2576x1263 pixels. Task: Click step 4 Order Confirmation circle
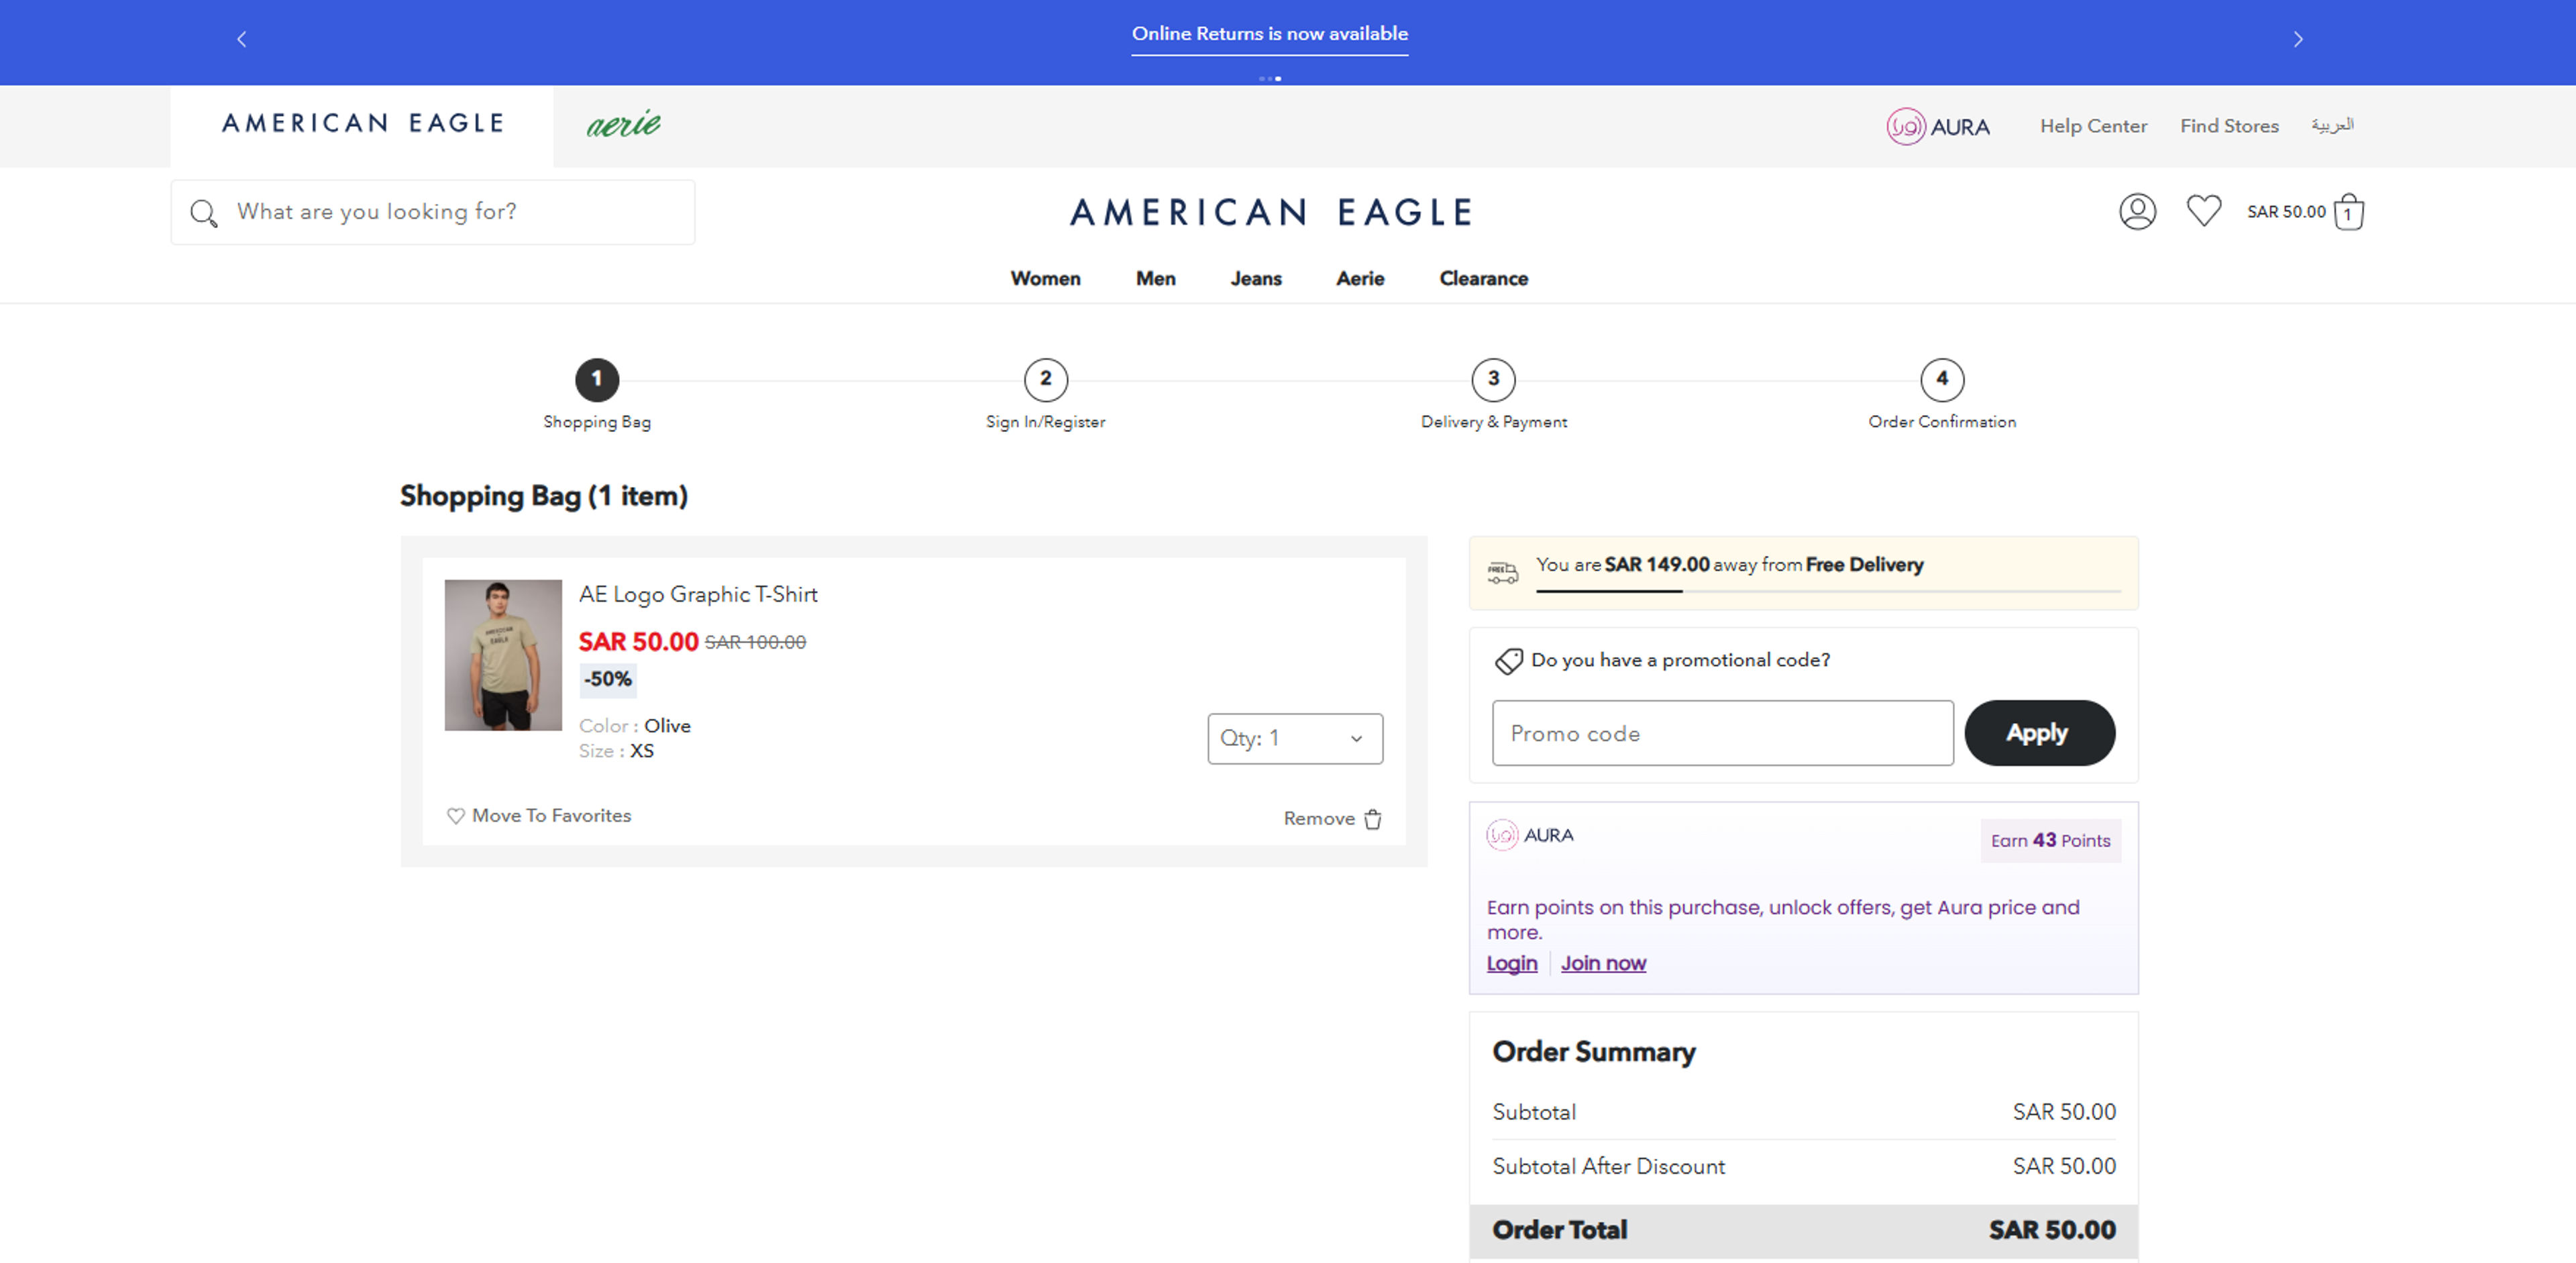pyautogui.click(x=1942, y=379)
